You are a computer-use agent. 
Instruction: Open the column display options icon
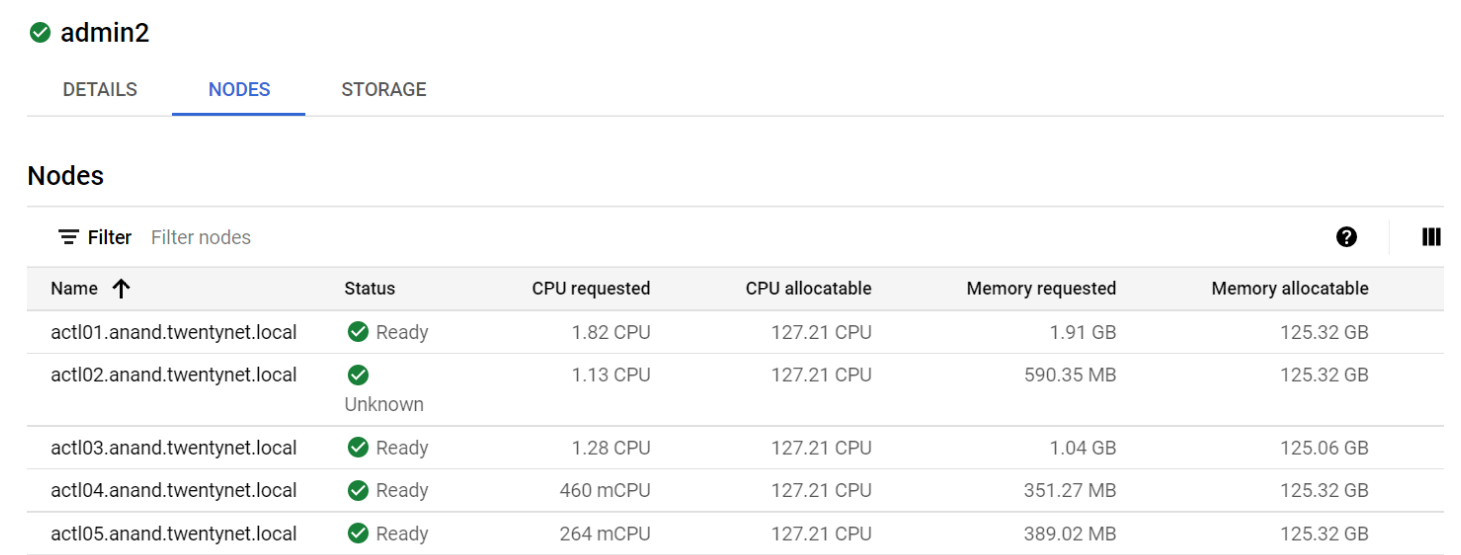[x=1431, y=237]
